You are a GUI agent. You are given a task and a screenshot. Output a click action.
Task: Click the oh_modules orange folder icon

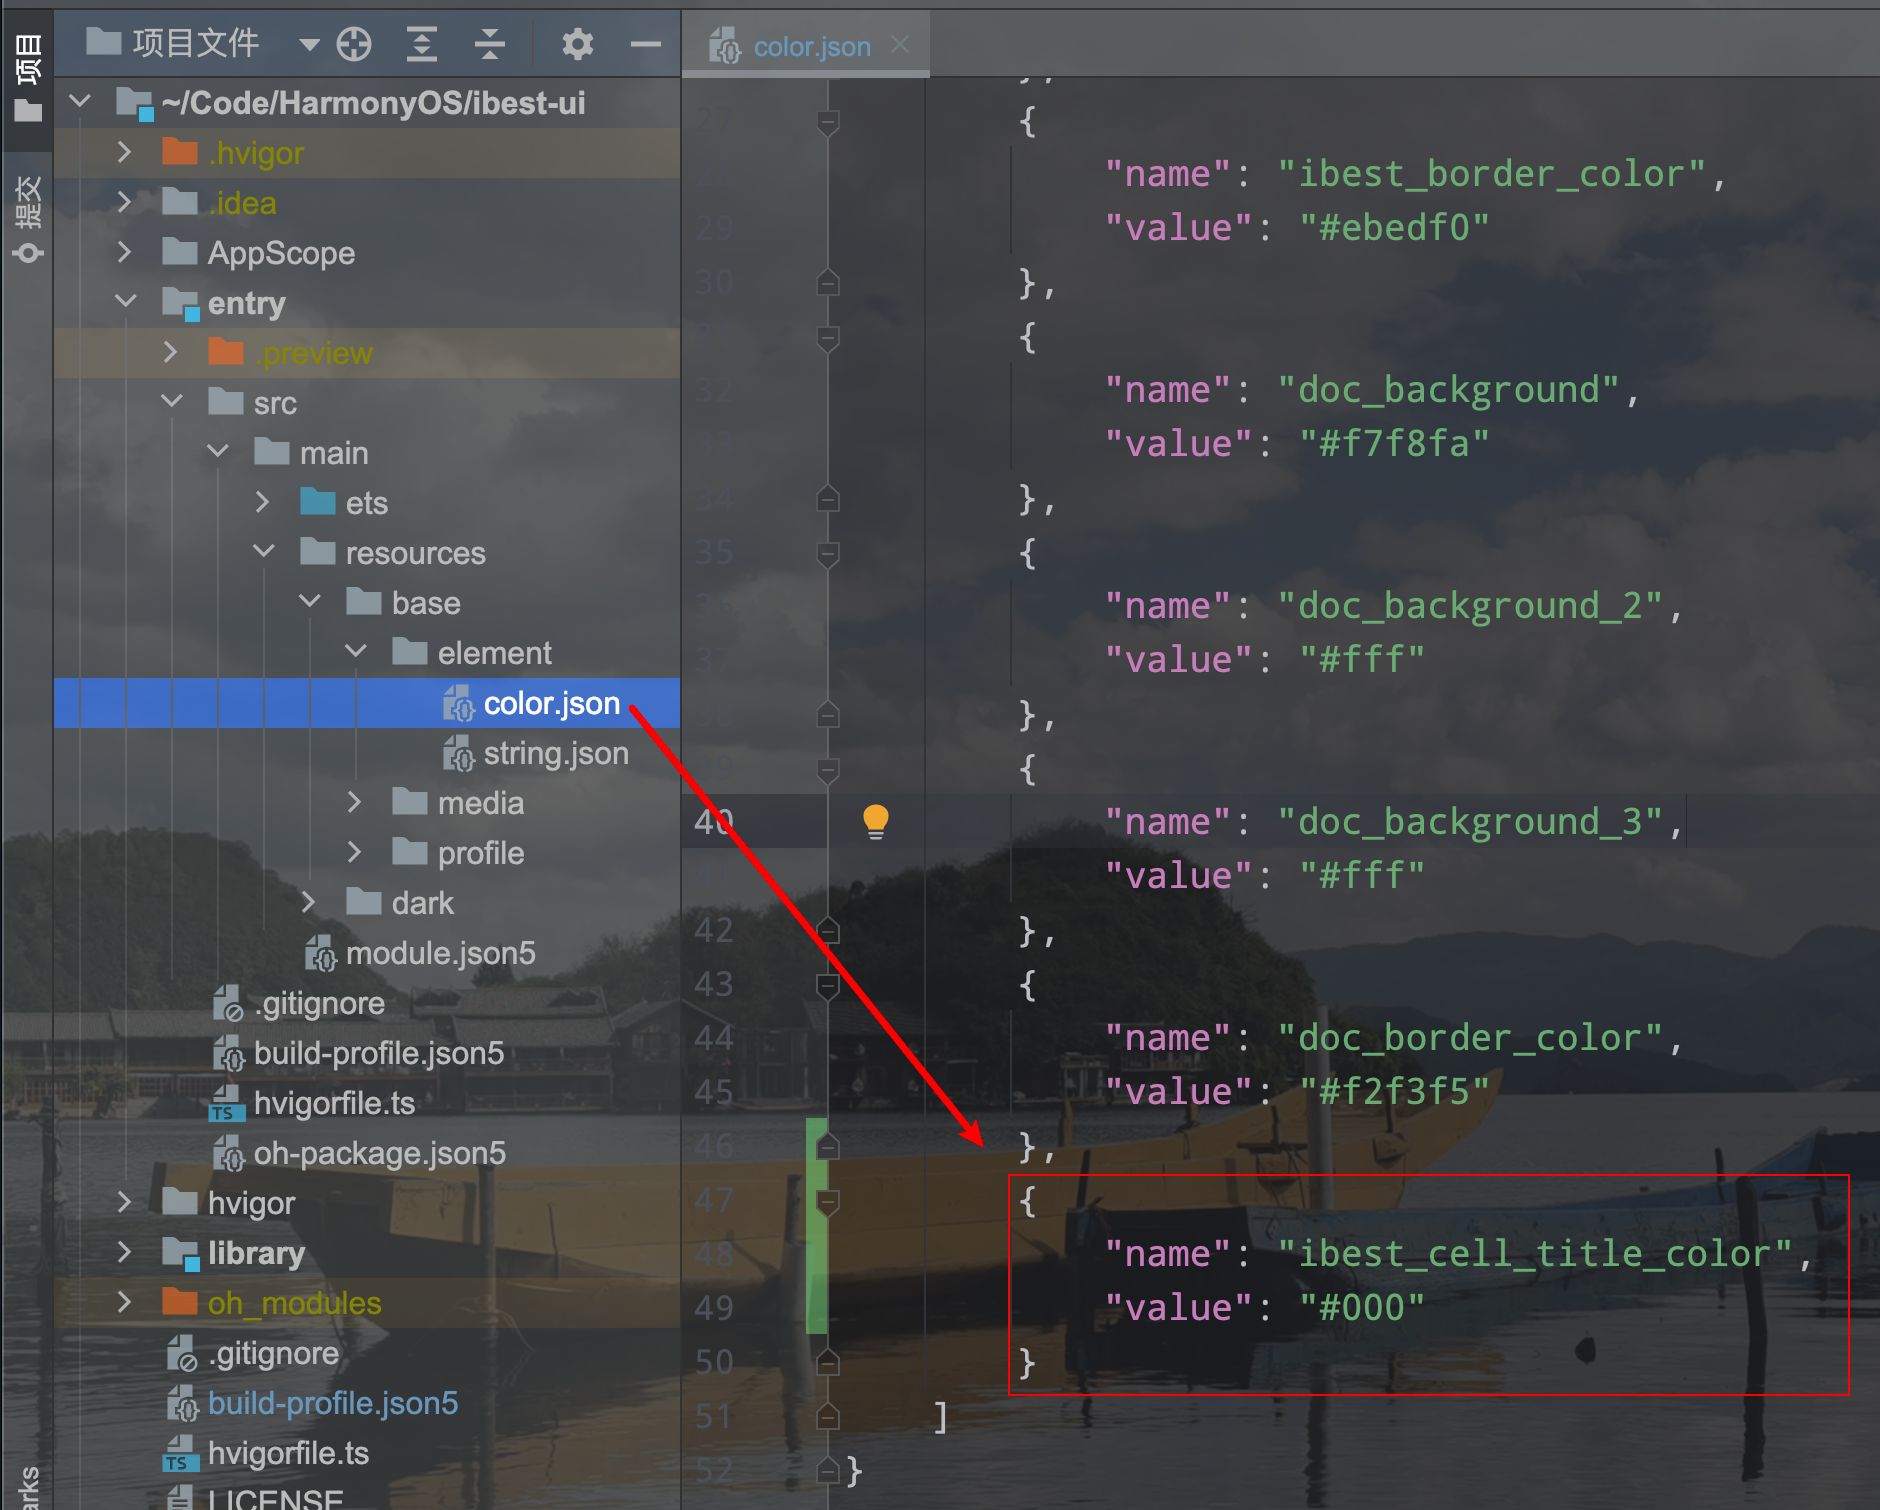coord(180,1301)
